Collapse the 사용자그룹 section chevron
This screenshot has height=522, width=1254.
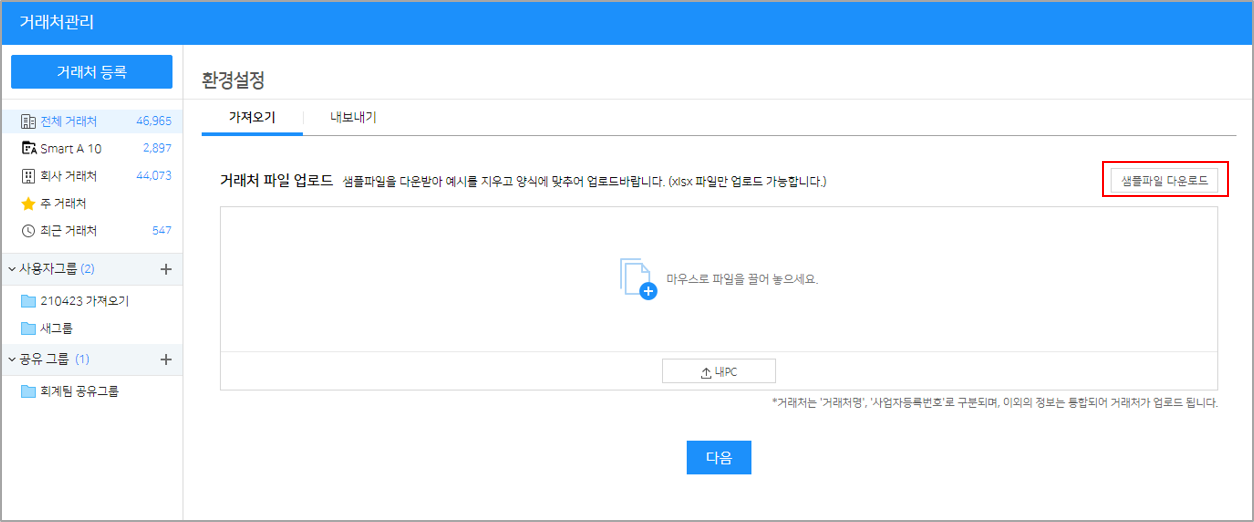click(x=12, y=269)
